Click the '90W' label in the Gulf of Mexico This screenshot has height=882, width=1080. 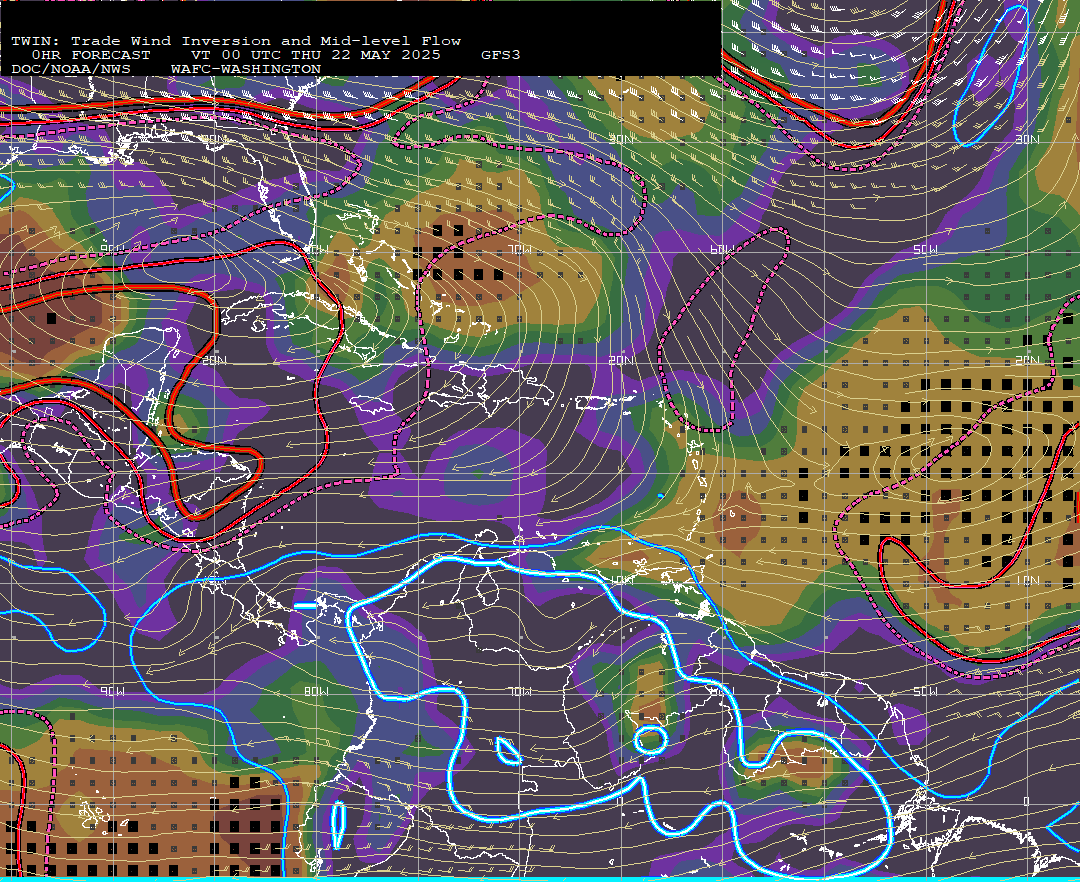(x=113, y=249)
